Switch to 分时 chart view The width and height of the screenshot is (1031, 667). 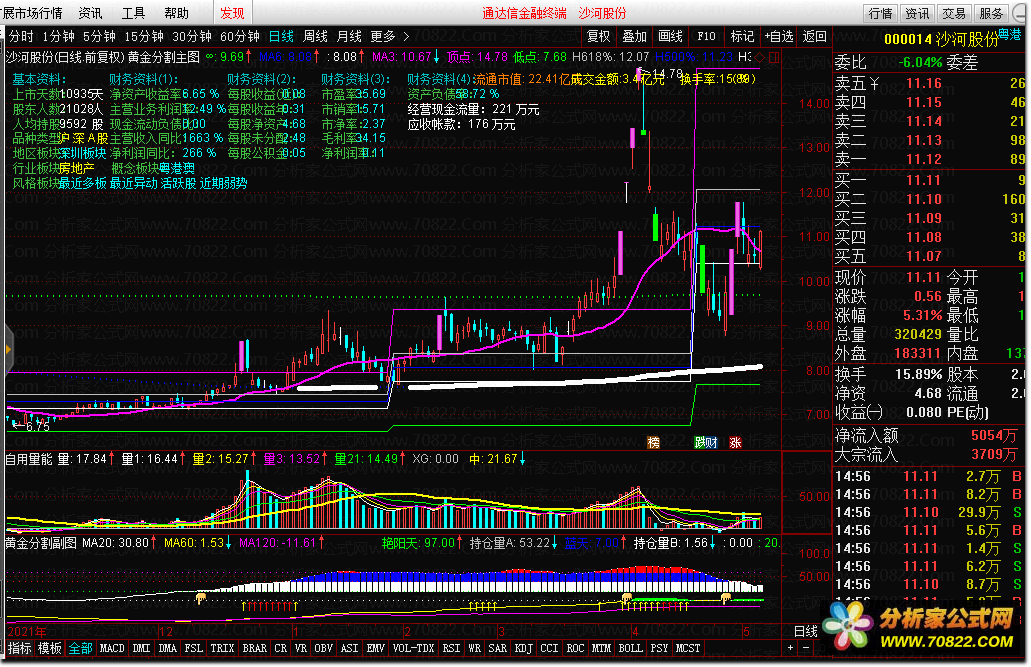[21, 36]
